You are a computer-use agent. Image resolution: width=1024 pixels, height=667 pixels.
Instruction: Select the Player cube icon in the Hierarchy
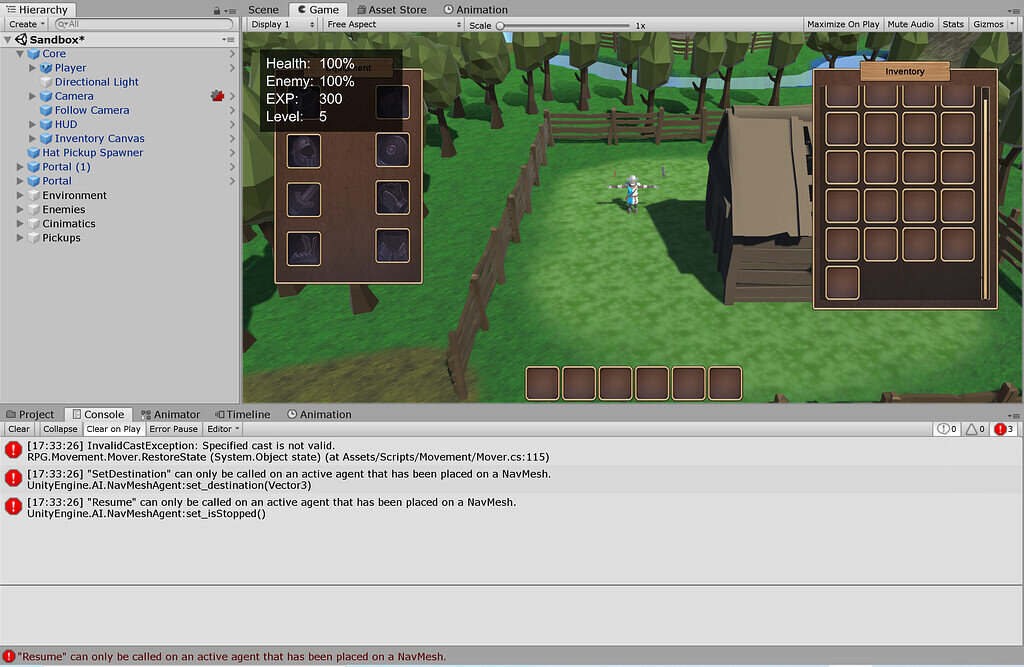pyautogui.click(x=47, y=67)
